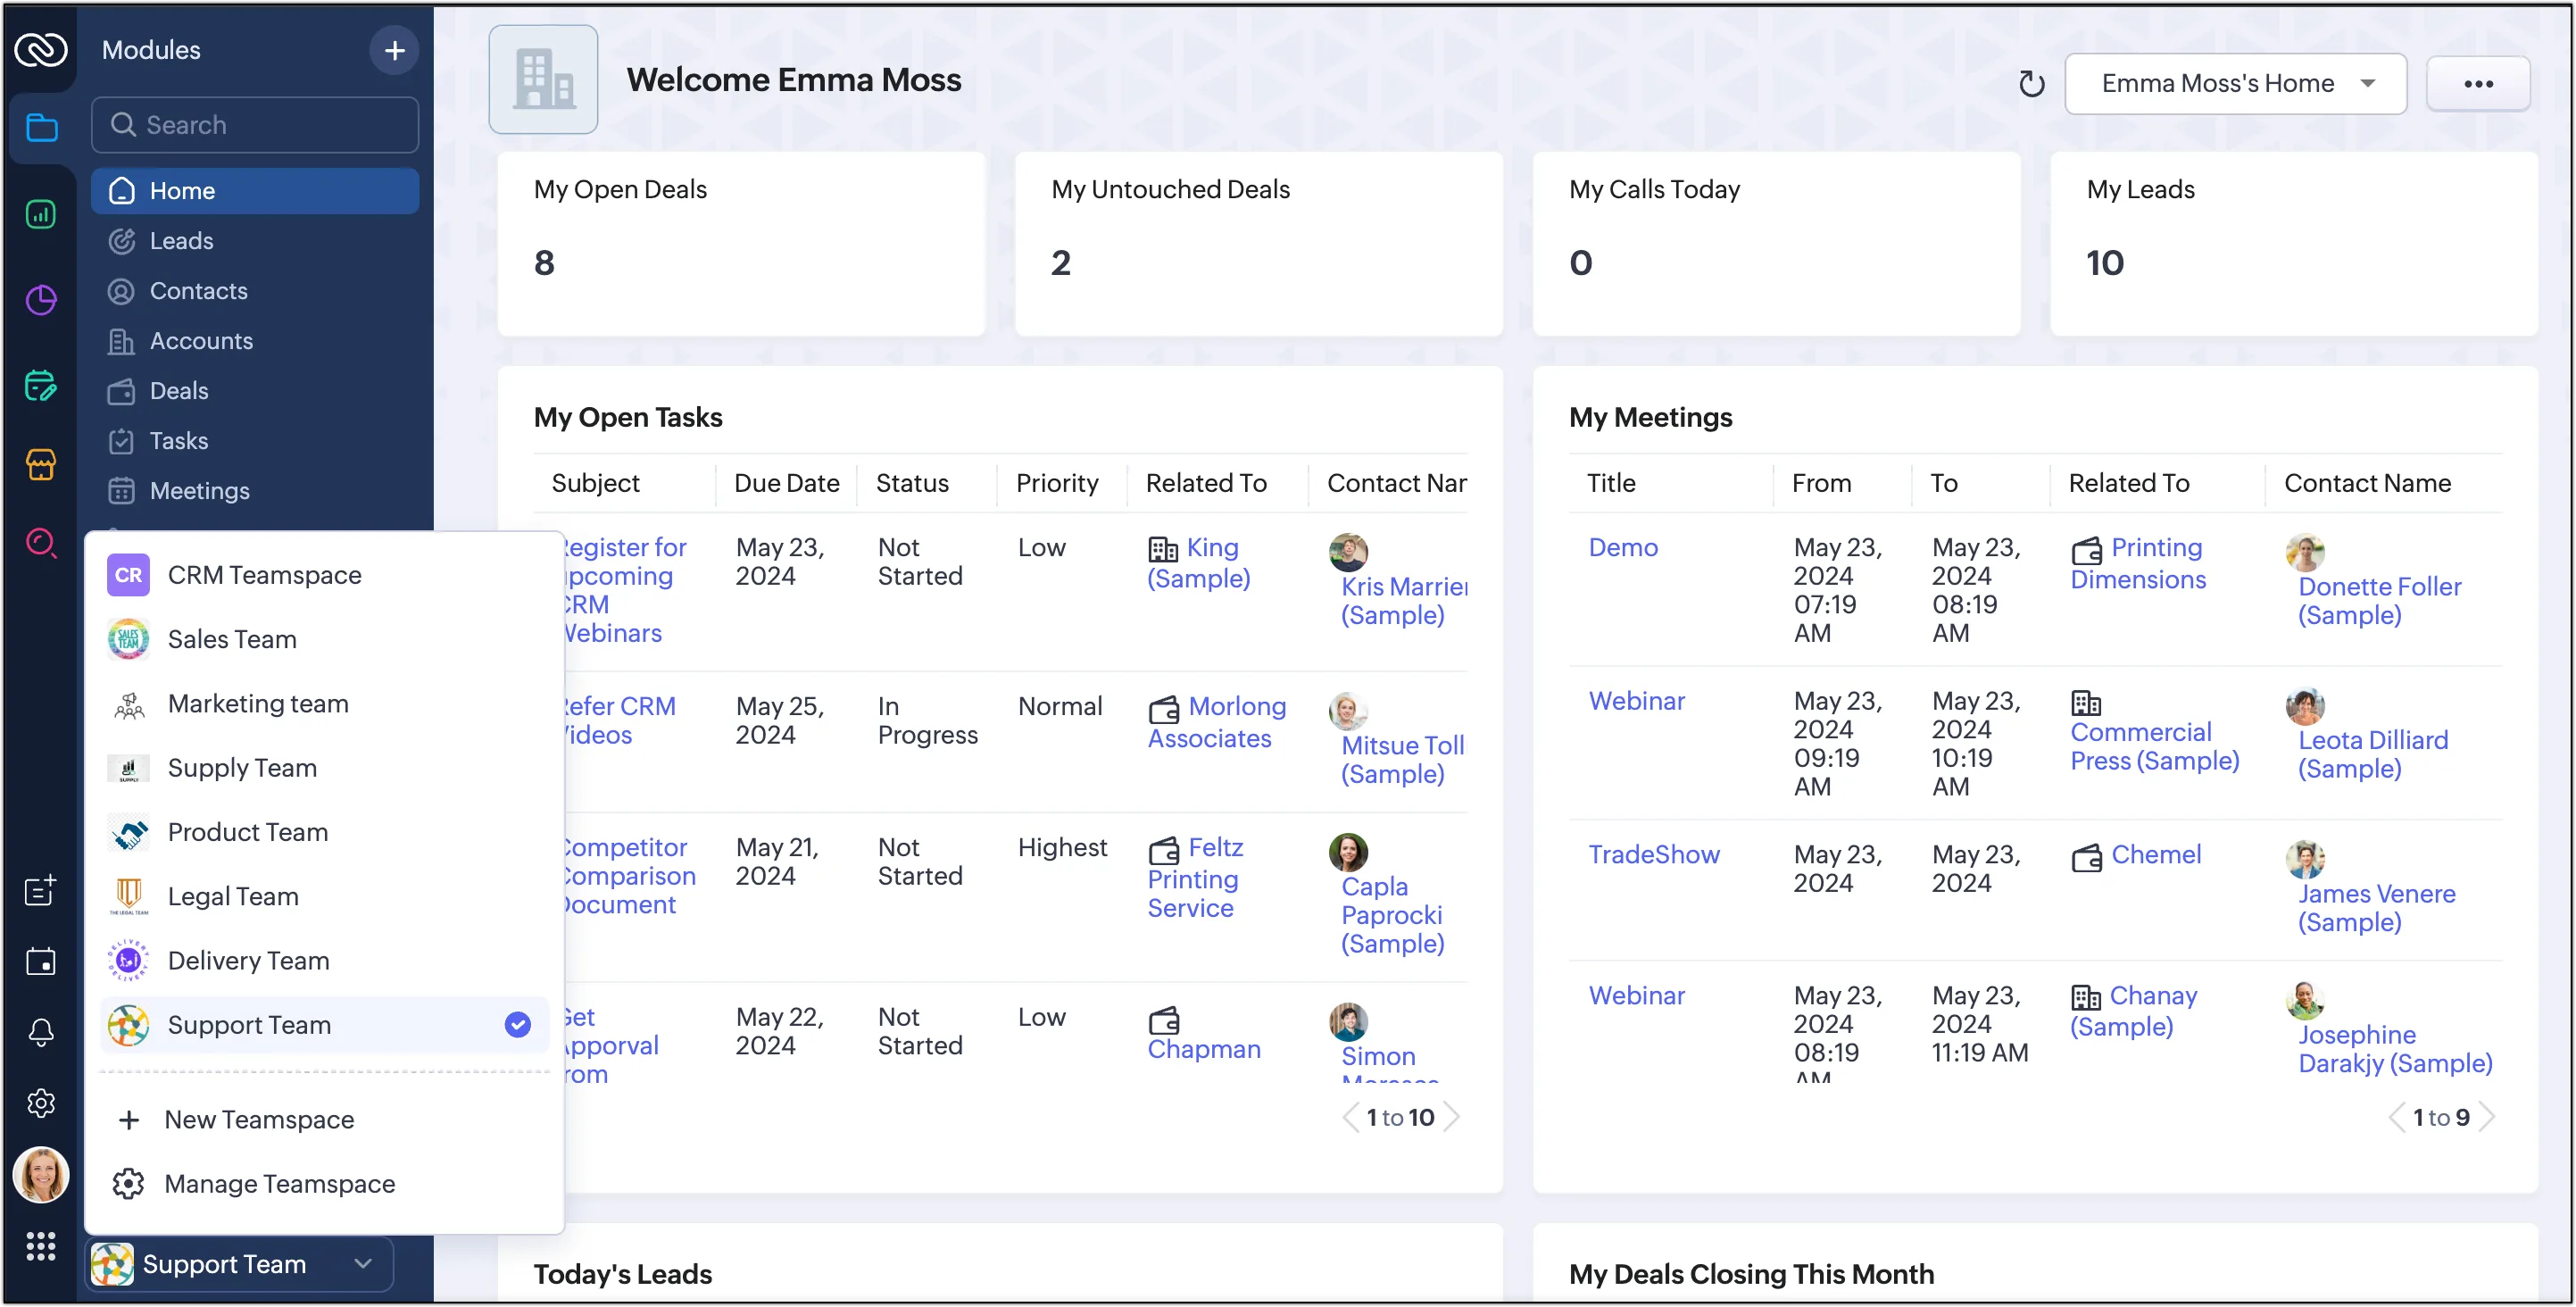This screenshot has width=2576, height=1307.
Task: Open the Leads module in sidebar
Action: click(181, 241)
